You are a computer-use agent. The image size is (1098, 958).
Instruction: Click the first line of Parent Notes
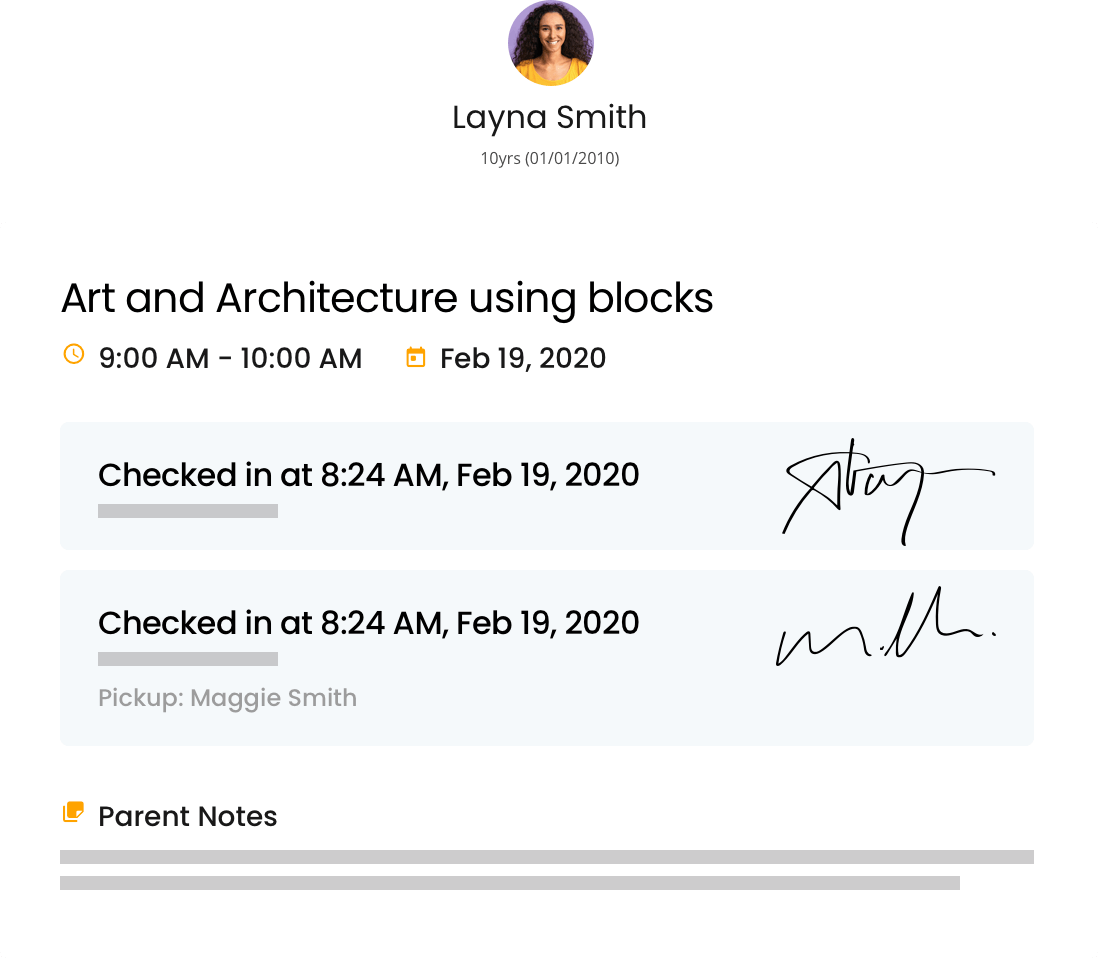point(546,857)
